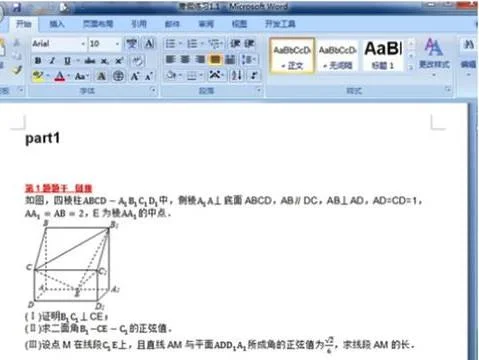479x360 pixels.
Task: Expand the font color arrow
Action: tap(68, 76)
